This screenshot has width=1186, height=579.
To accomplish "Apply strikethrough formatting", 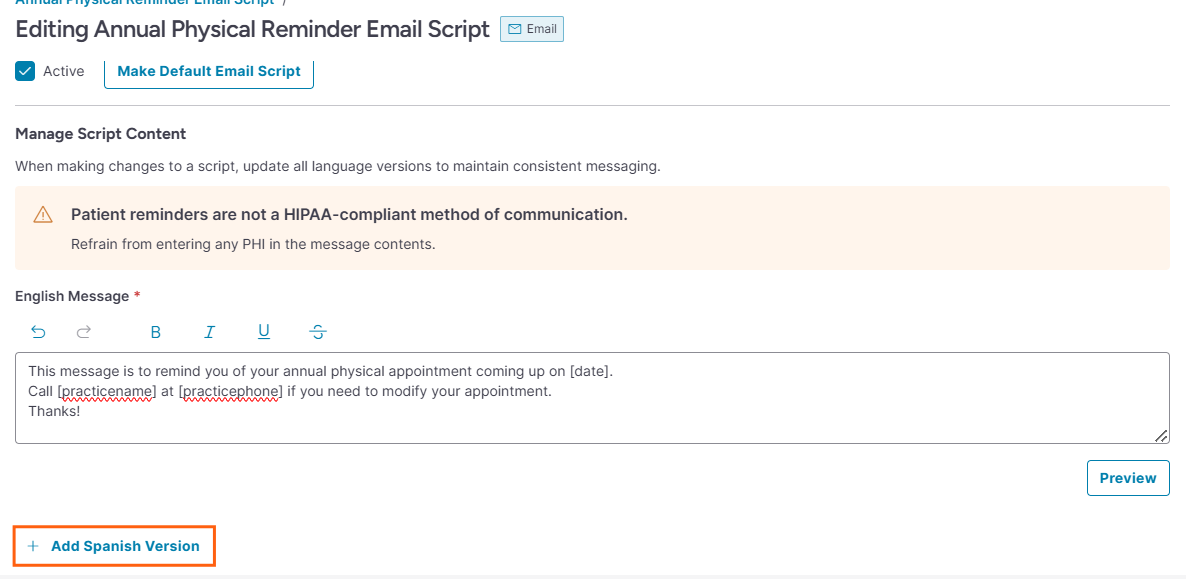I will (318, 332).
